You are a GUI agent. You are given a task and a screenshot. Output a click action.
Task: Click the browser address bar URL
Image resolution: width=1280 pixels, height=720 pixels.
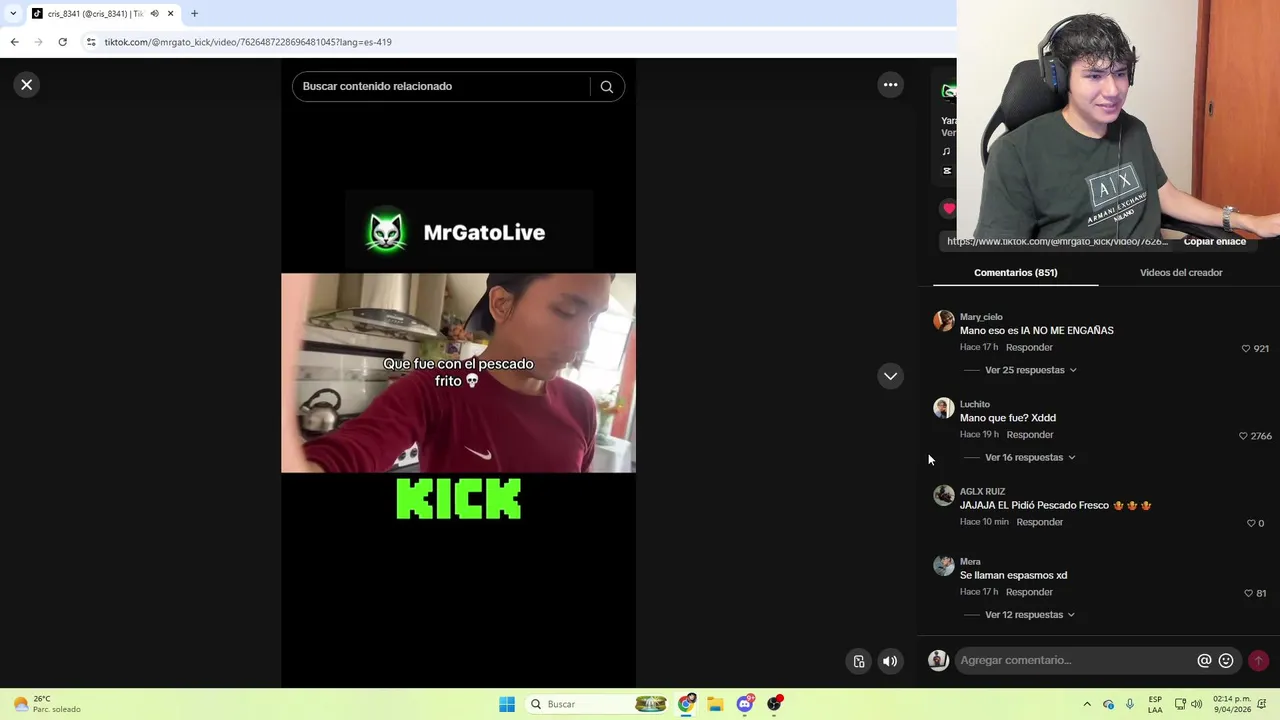(x=248, y=42)
